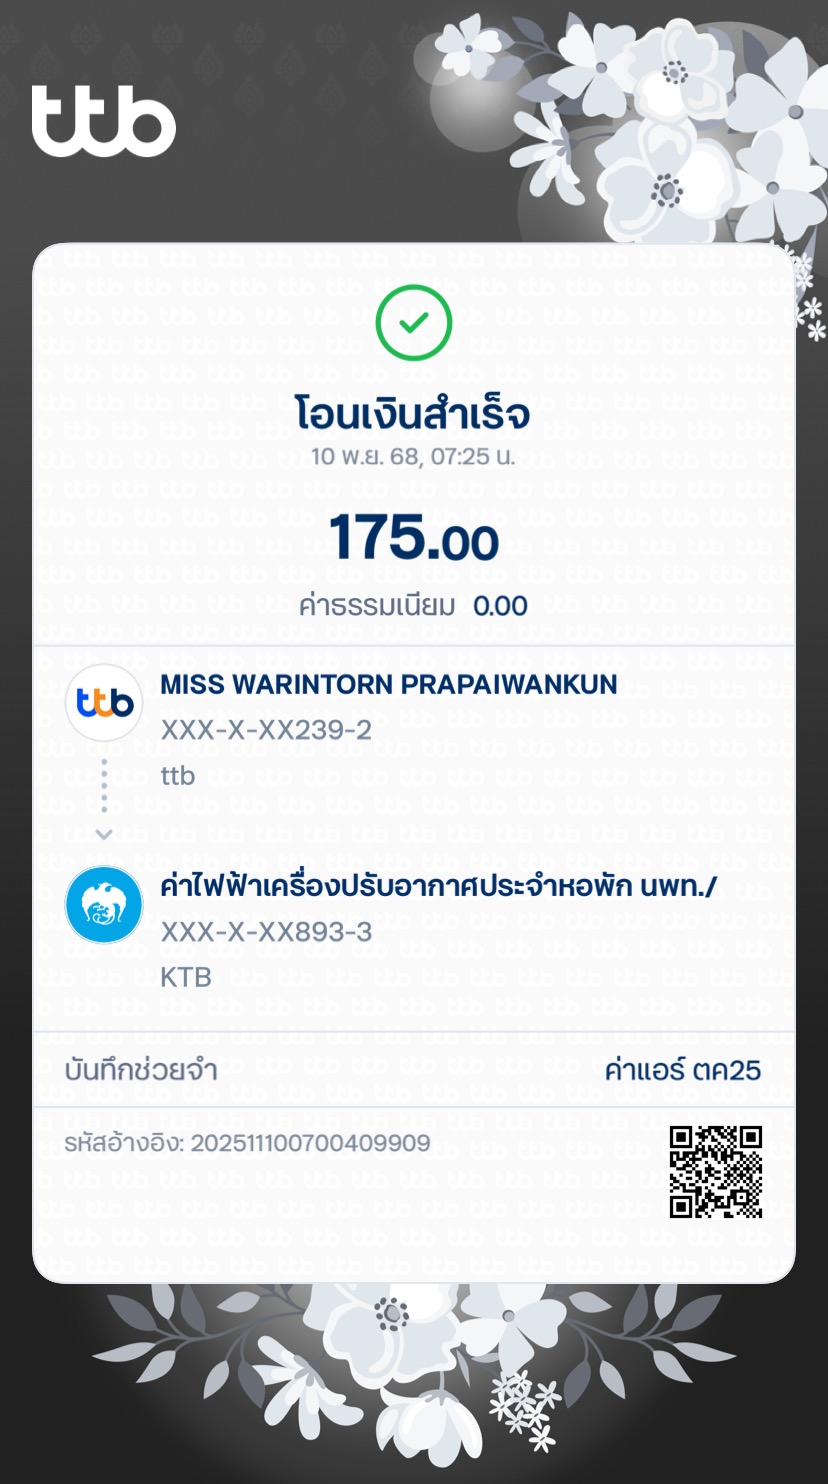
Task: Tap the QR code on the slip
Action: [716, 1171]
